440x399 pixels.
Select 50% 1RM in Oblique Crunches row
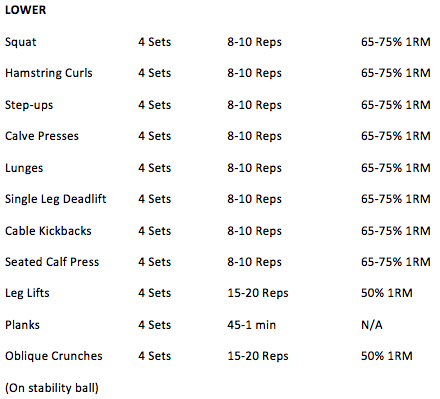pos(387,356)
